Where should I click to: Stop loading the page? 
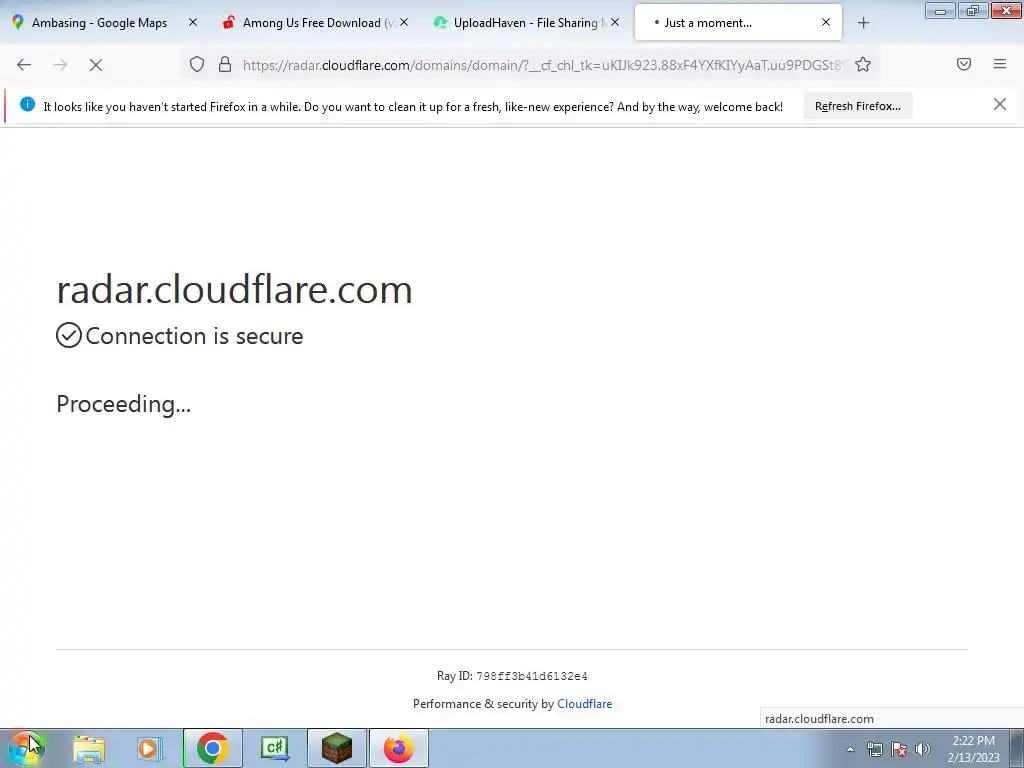[x=96, y=65]
